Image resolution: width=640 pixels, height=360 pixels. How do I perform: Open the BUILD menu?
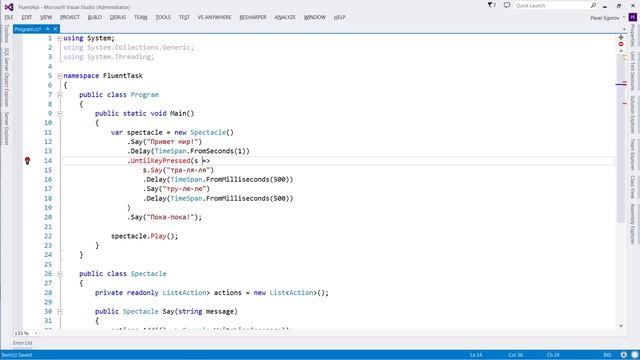click(94, 17)
